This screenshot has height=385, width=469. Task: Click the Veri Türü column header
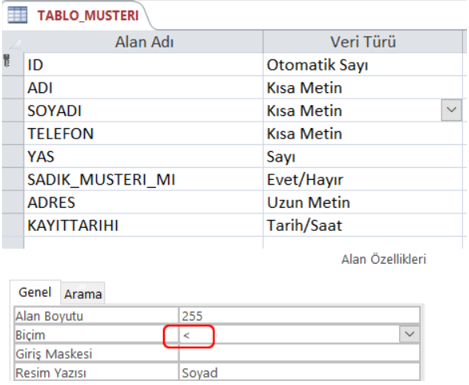pos(363,42)
